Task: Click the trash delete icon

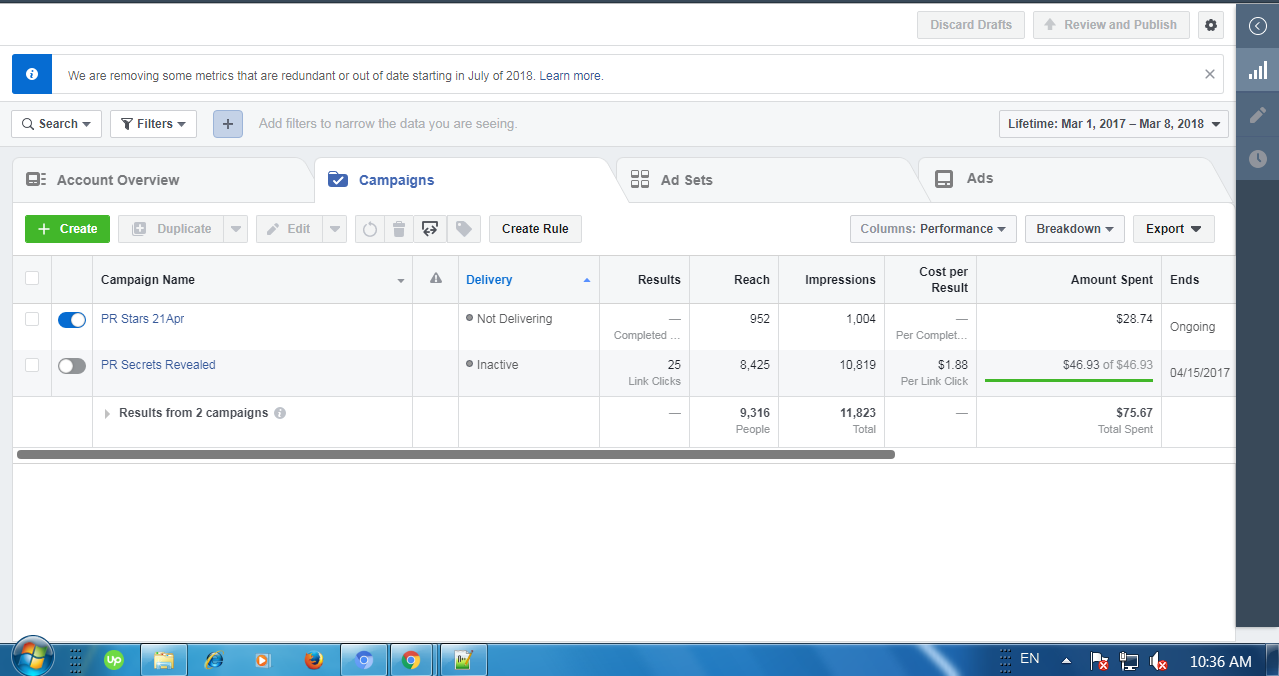Action: click(399, 229)
